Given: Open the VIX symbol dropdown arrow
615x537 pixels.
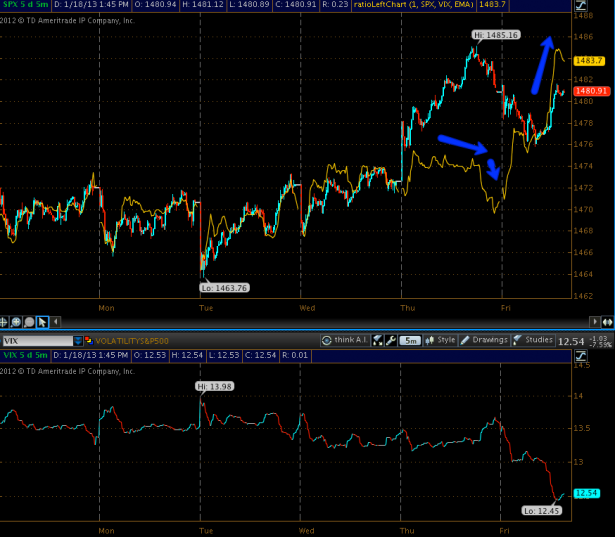Looking at the screenshot, I should (x=78, y=340).
